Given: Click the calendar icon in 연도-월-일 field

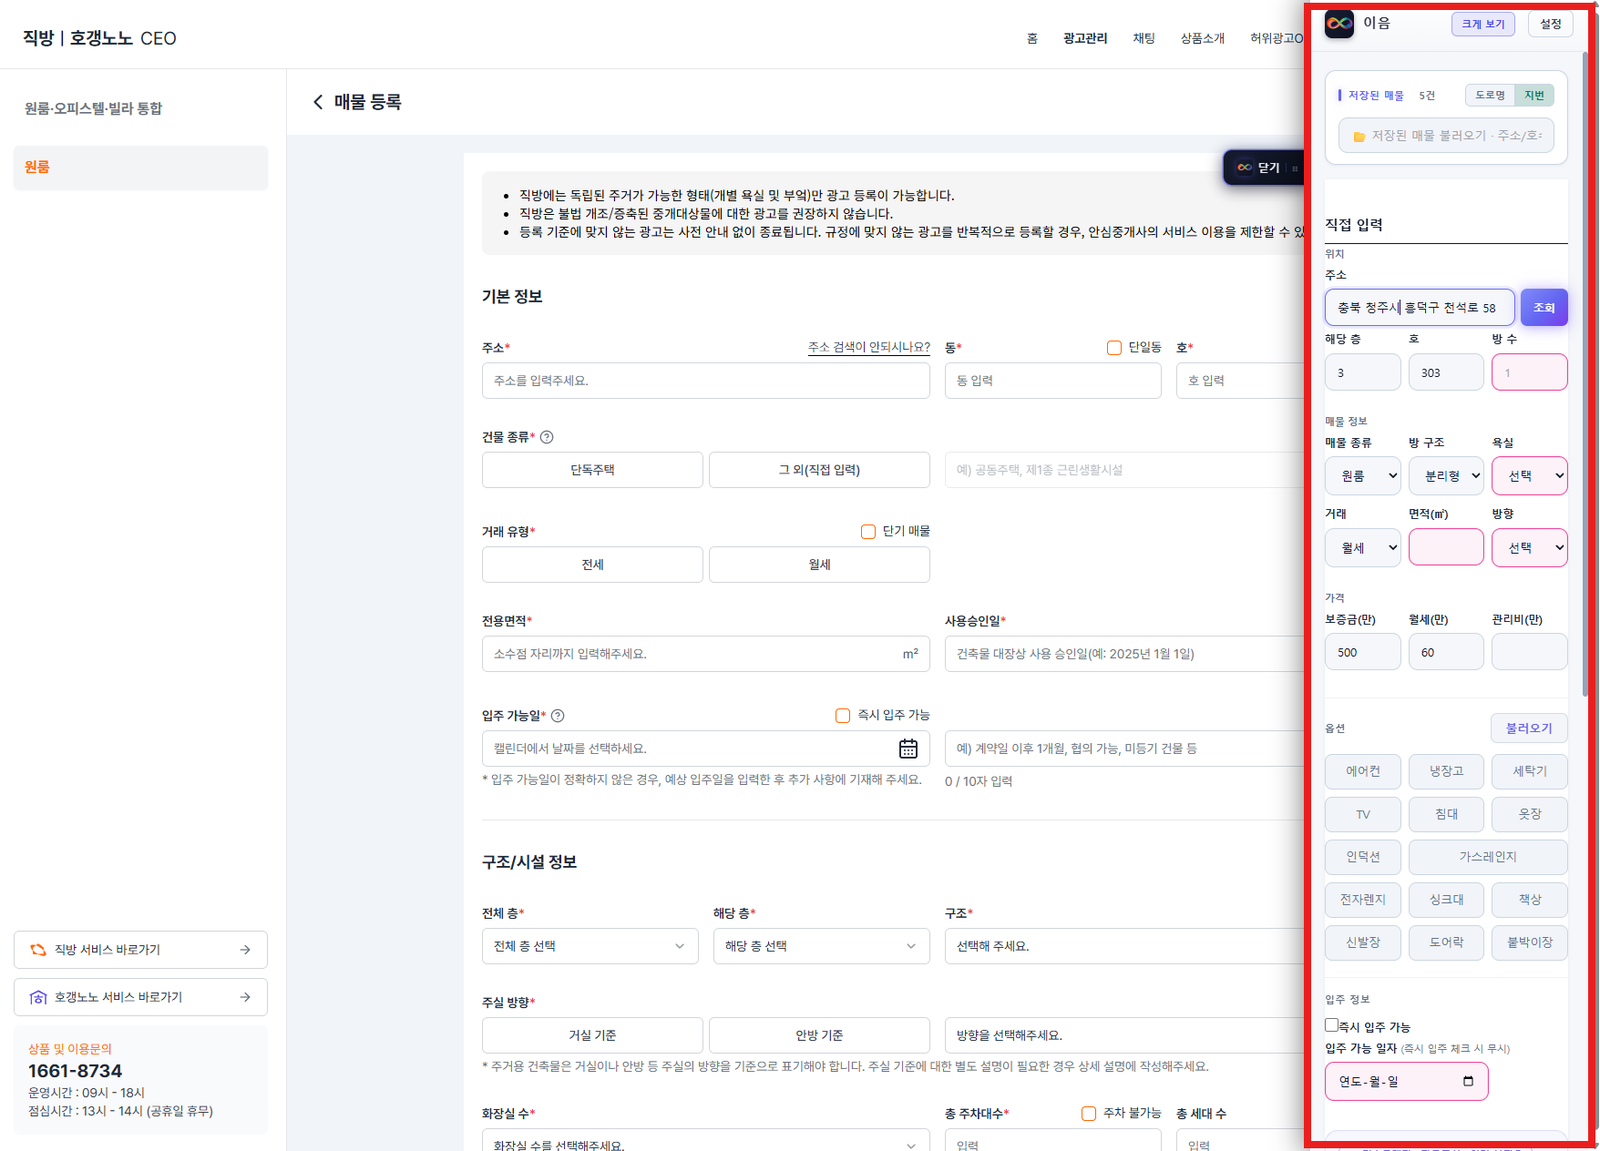Looking at the screenshot, I should (1468, 1081).
